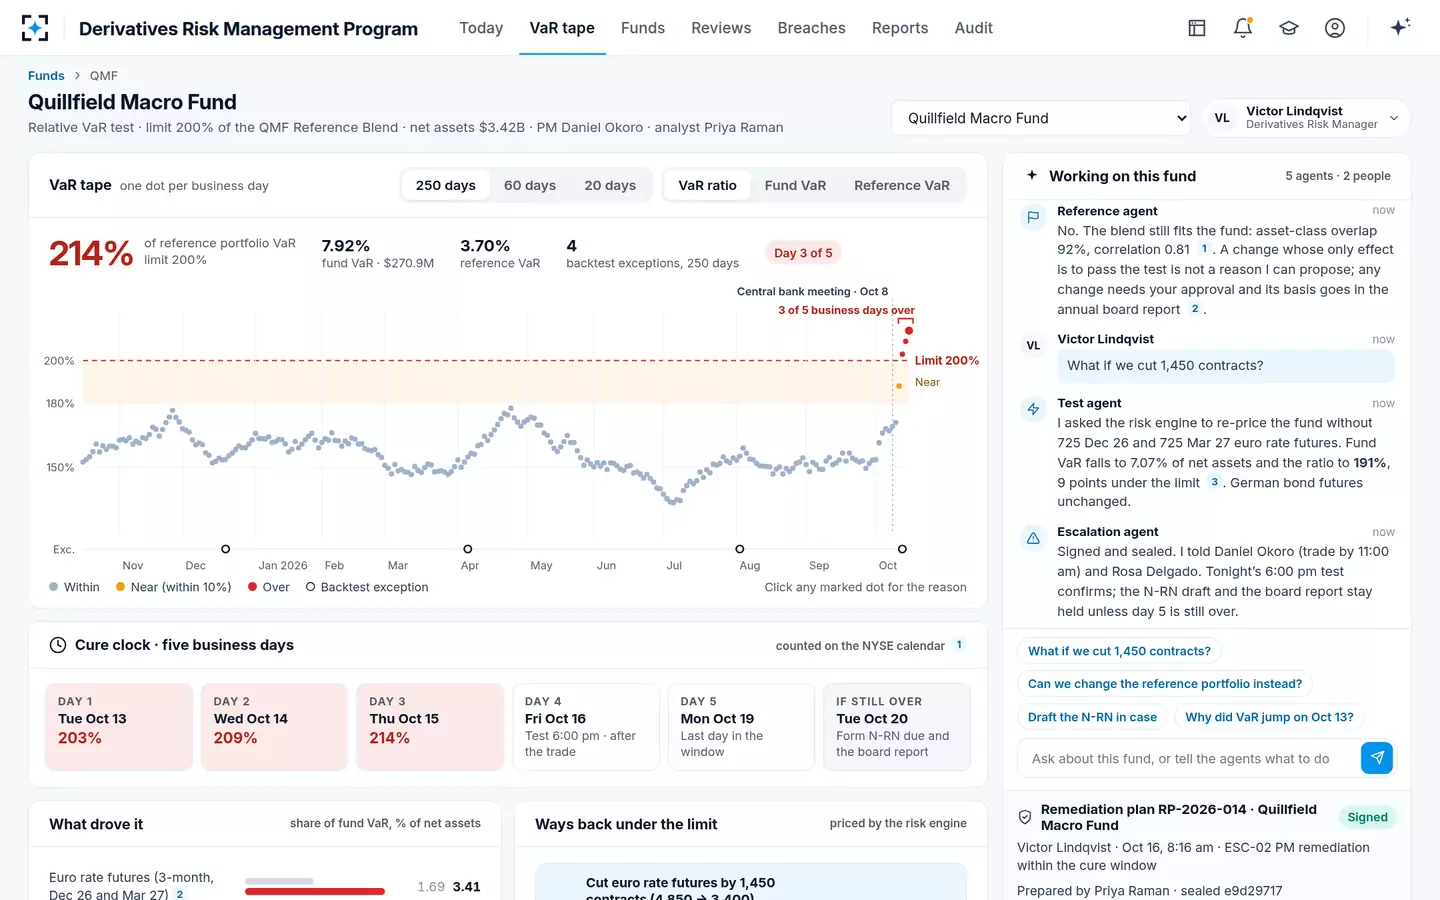Open the layout panel icon in header
Viewport: 1440px width, 900px height.
pos(1197,28)
